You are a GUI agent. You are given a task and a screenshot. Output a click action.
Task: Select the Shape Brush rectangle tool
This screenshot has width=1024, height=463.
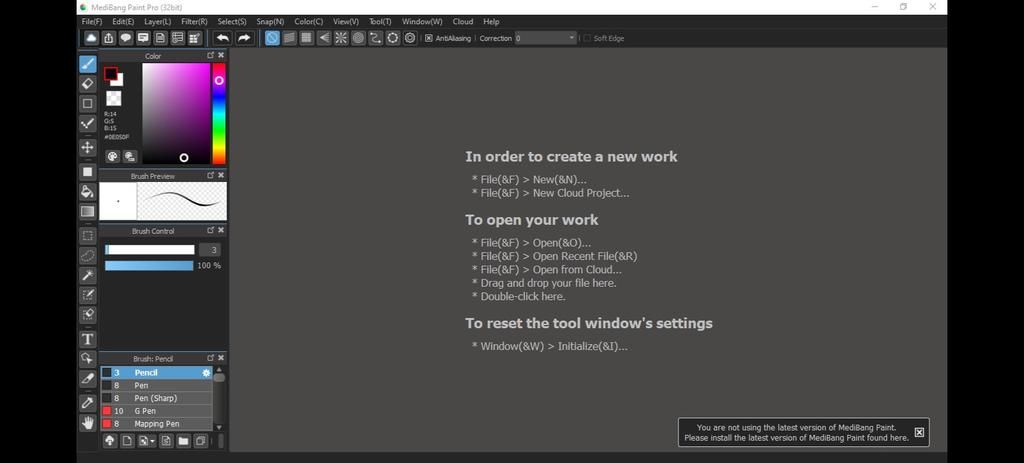click(x=88, y=103)
